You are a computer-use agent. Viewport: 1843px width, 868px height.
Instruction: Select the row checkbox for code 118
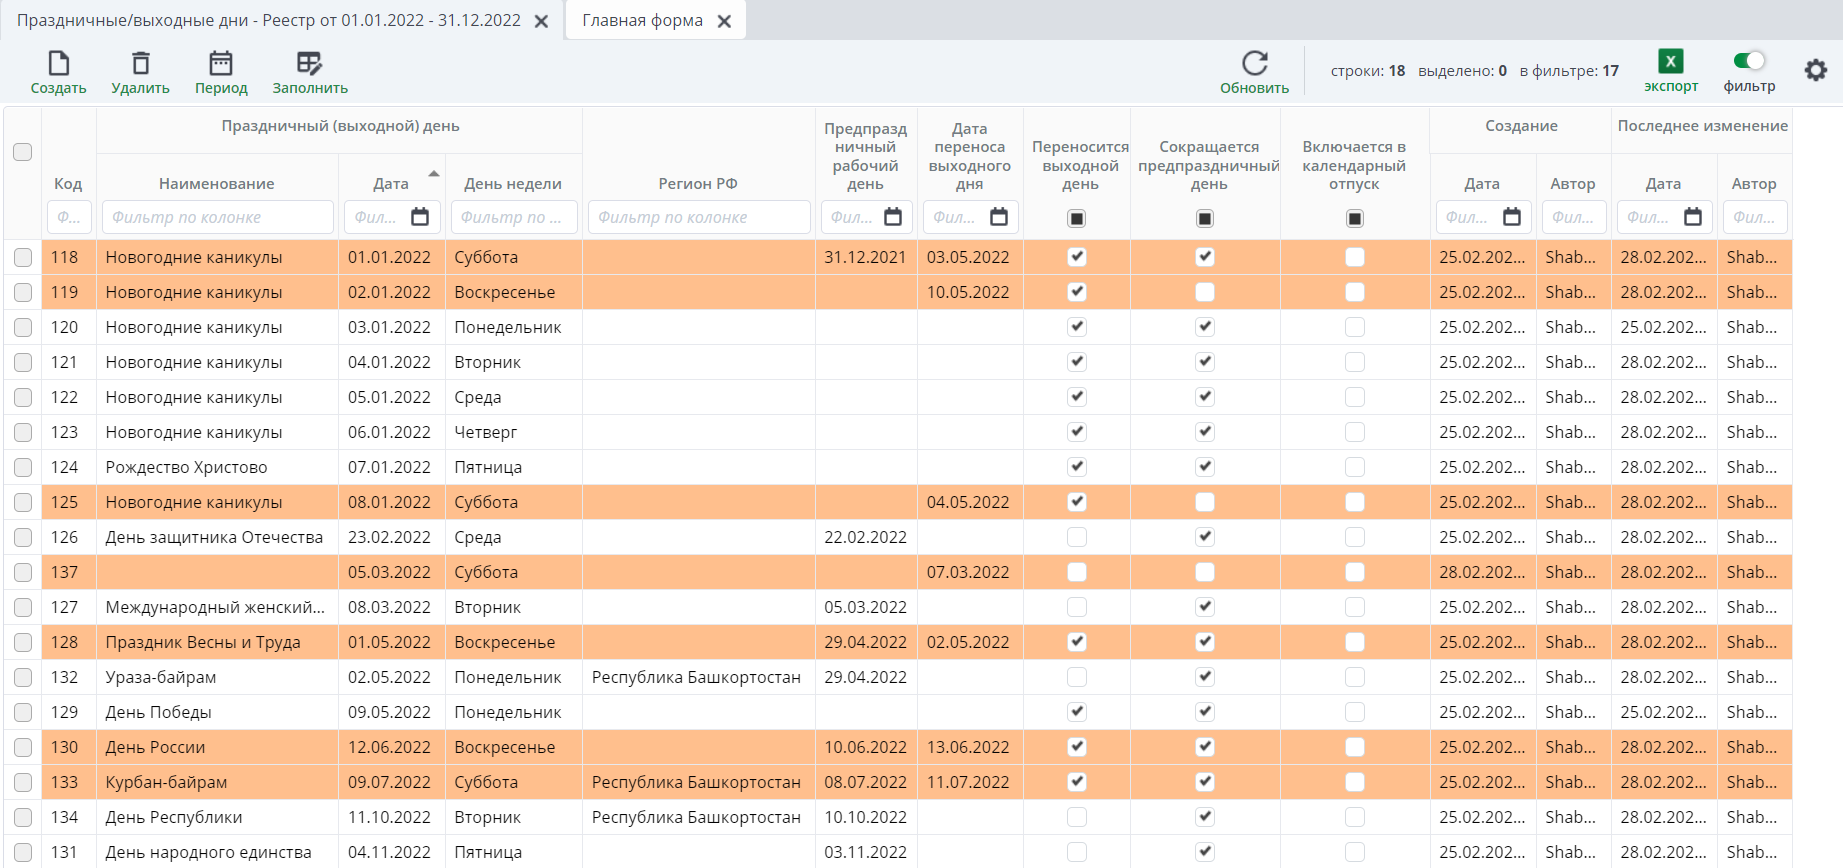coord(22,257)
